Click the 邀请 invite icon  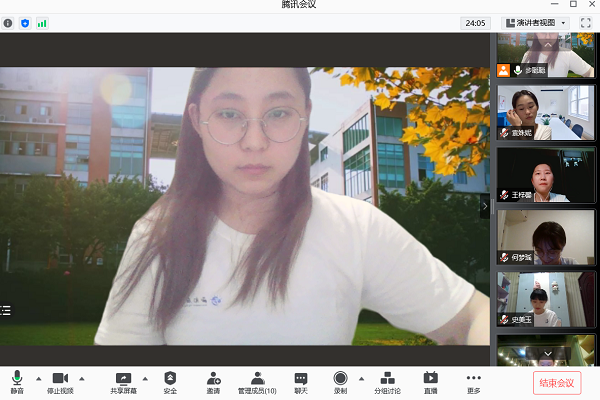(x=213, y=378)
